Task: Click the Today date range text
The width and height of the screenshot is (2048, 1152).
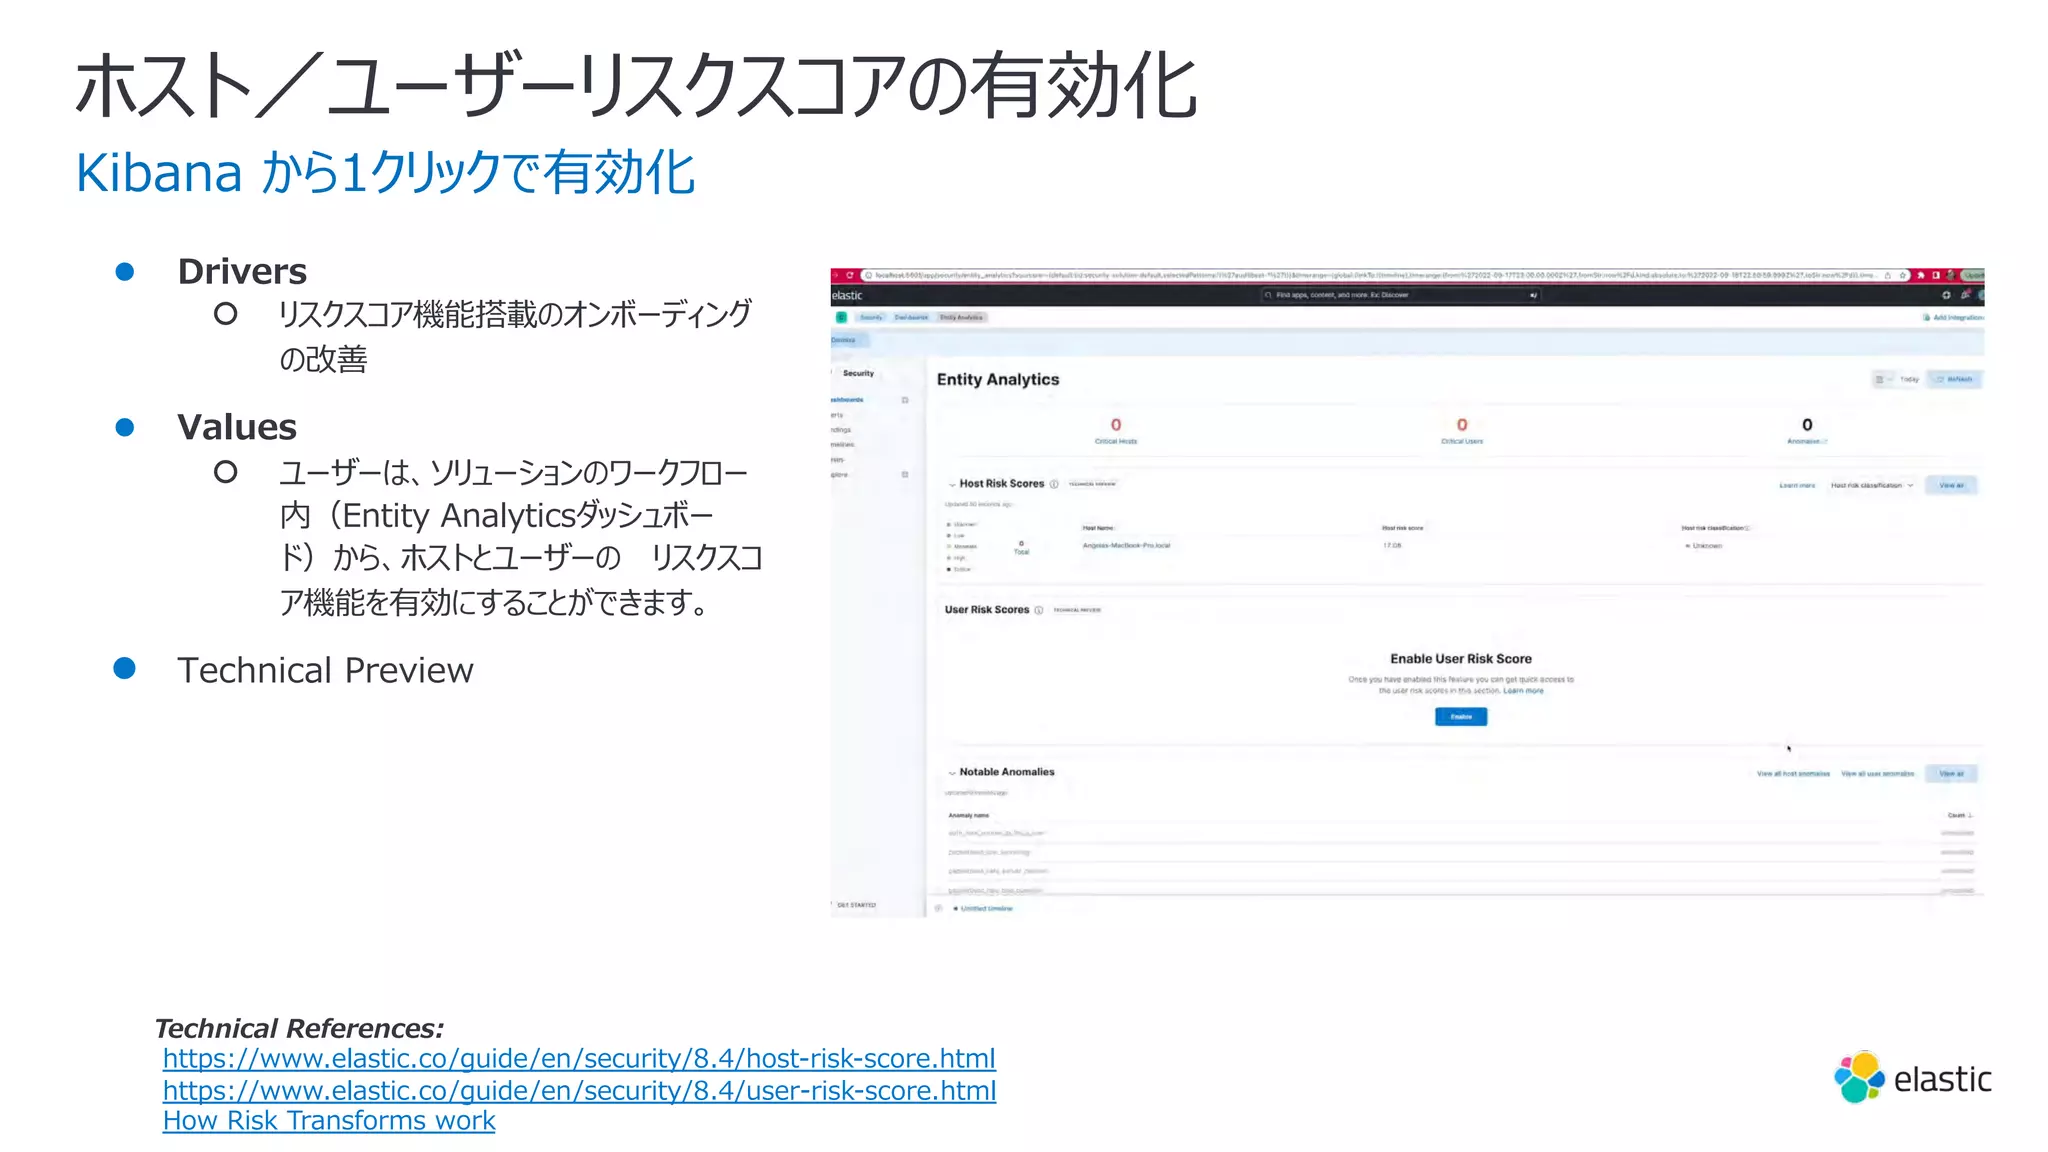Action: pyautogui.click(x=1909, y=380)
